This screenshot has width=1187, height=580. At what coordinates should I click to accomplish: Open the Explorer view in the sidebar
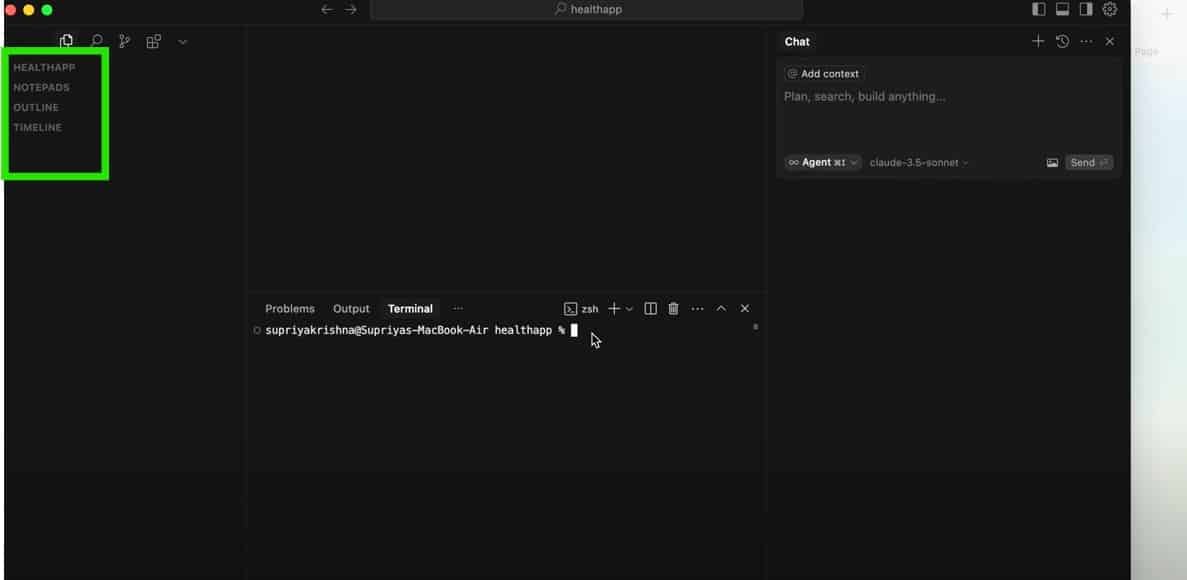(66, 41)
